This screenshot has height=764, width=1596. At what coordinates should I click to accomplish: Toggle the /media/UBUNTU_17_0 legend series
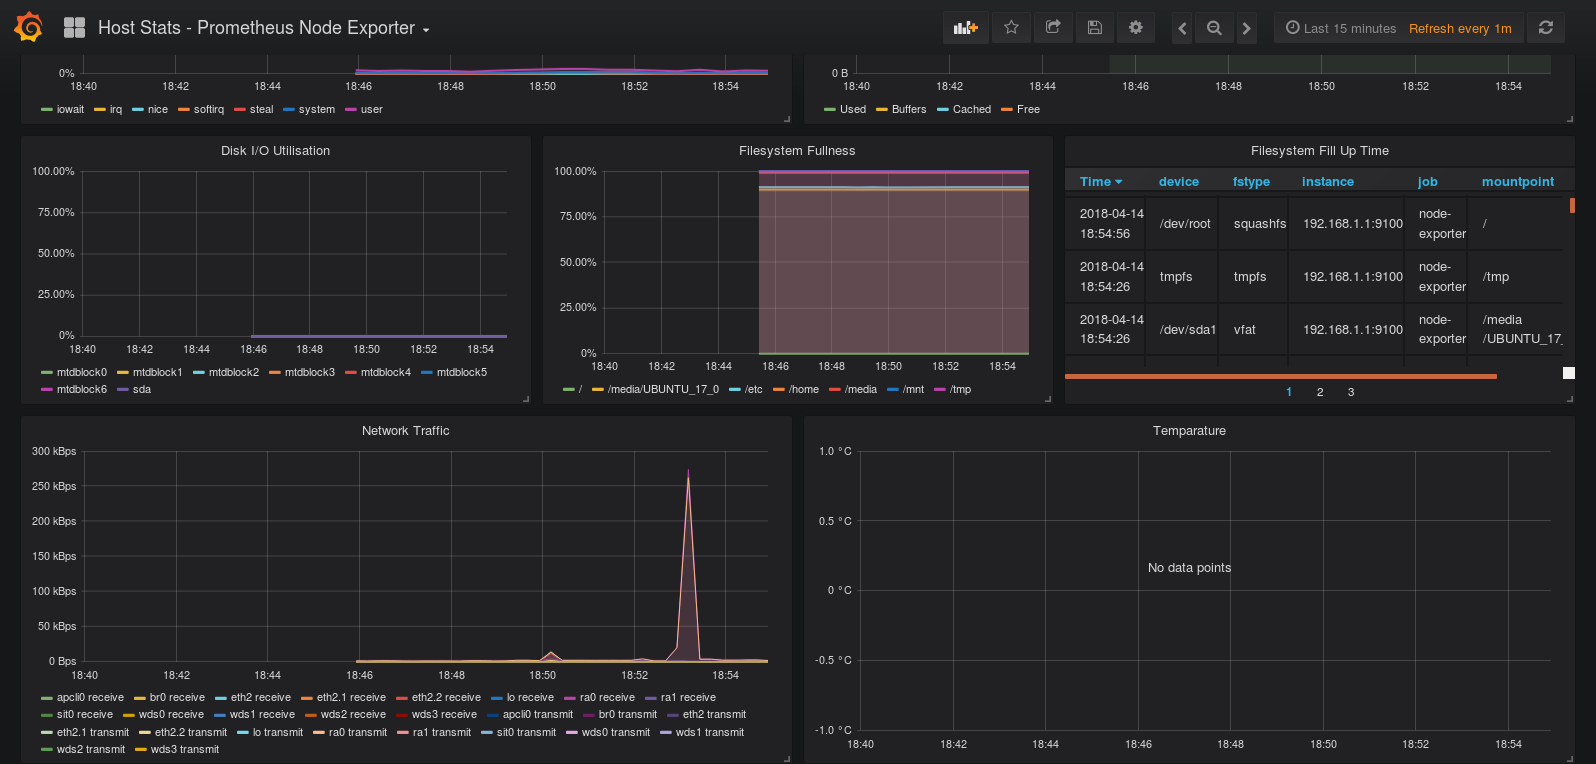tap(662, 390)
